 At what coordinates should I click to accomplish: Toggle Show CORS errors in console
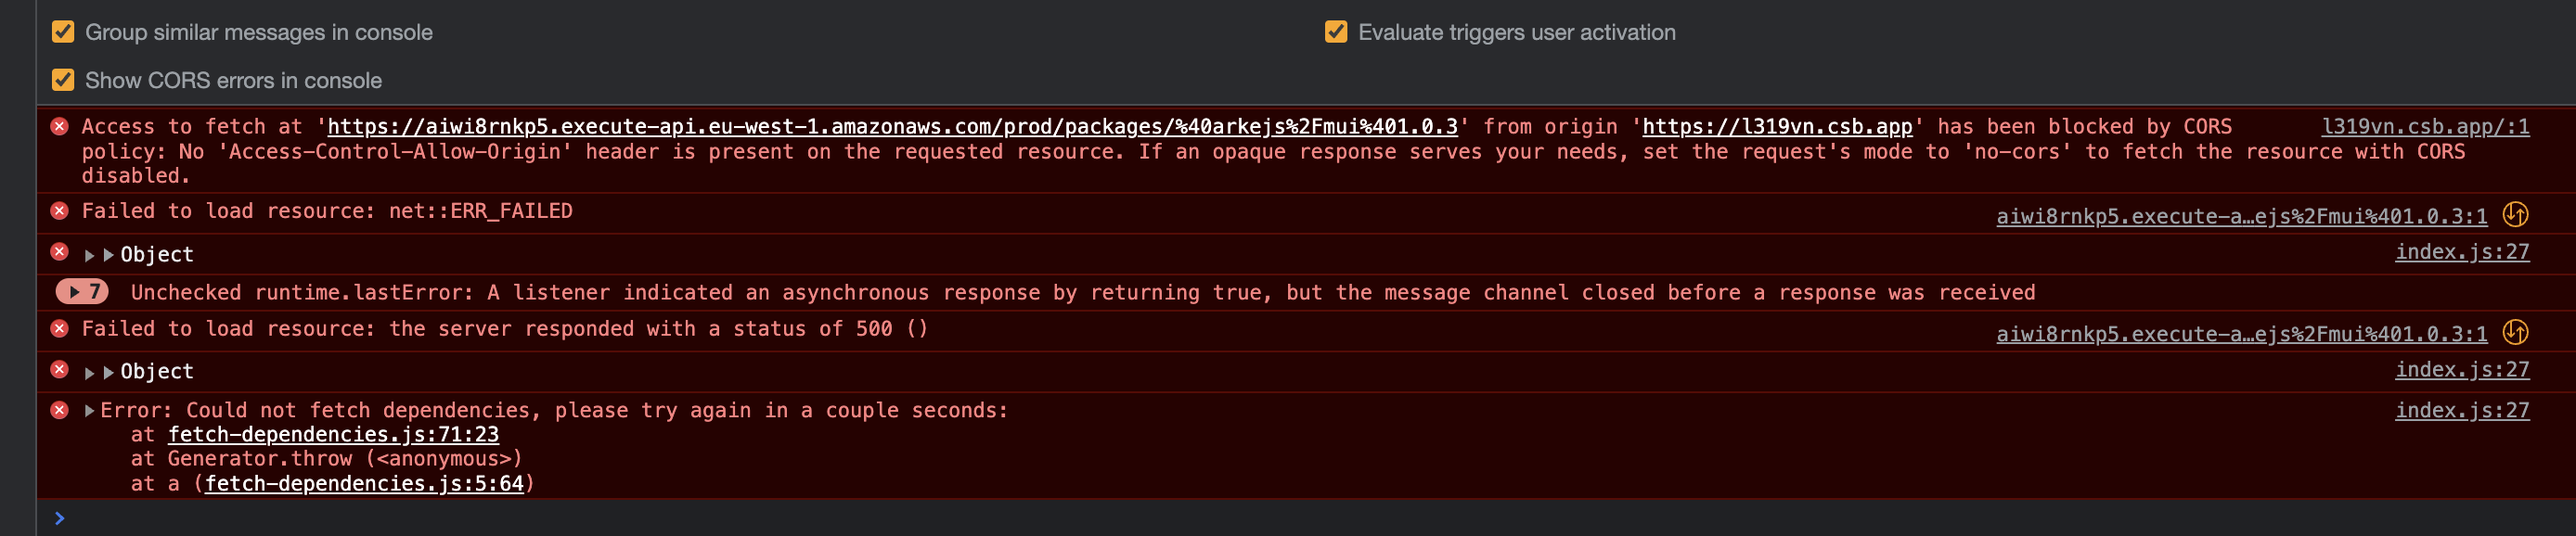point(64,81)
